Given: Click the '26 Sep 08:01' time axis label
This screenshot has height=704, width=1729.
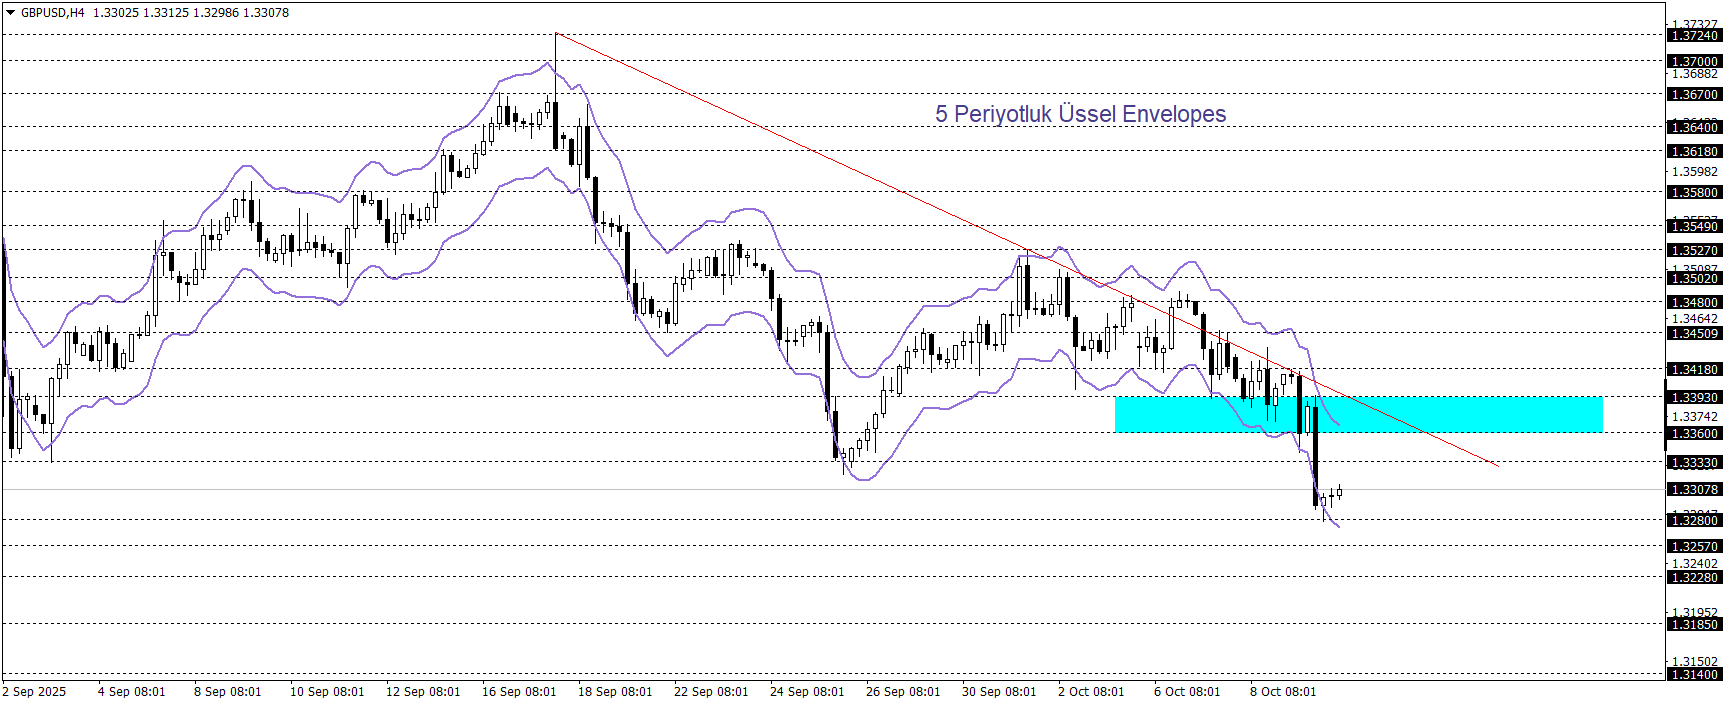Looking at the screenshot, I should pyautogui.click(x=903, y=692).
